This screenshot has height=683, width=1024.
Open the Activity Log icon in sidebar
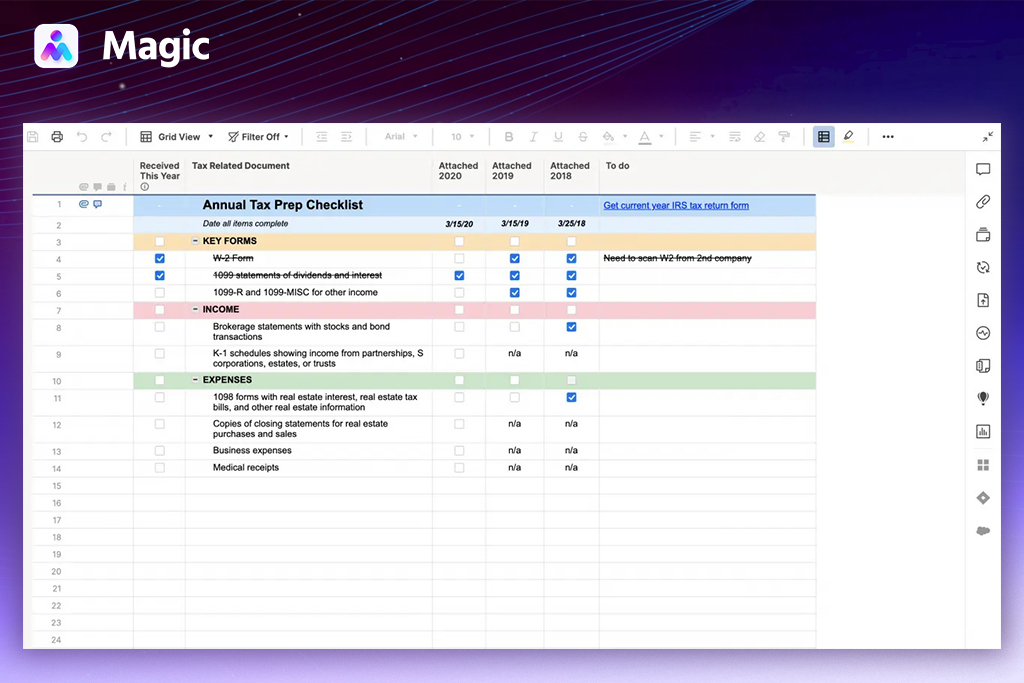pos(983,333)
